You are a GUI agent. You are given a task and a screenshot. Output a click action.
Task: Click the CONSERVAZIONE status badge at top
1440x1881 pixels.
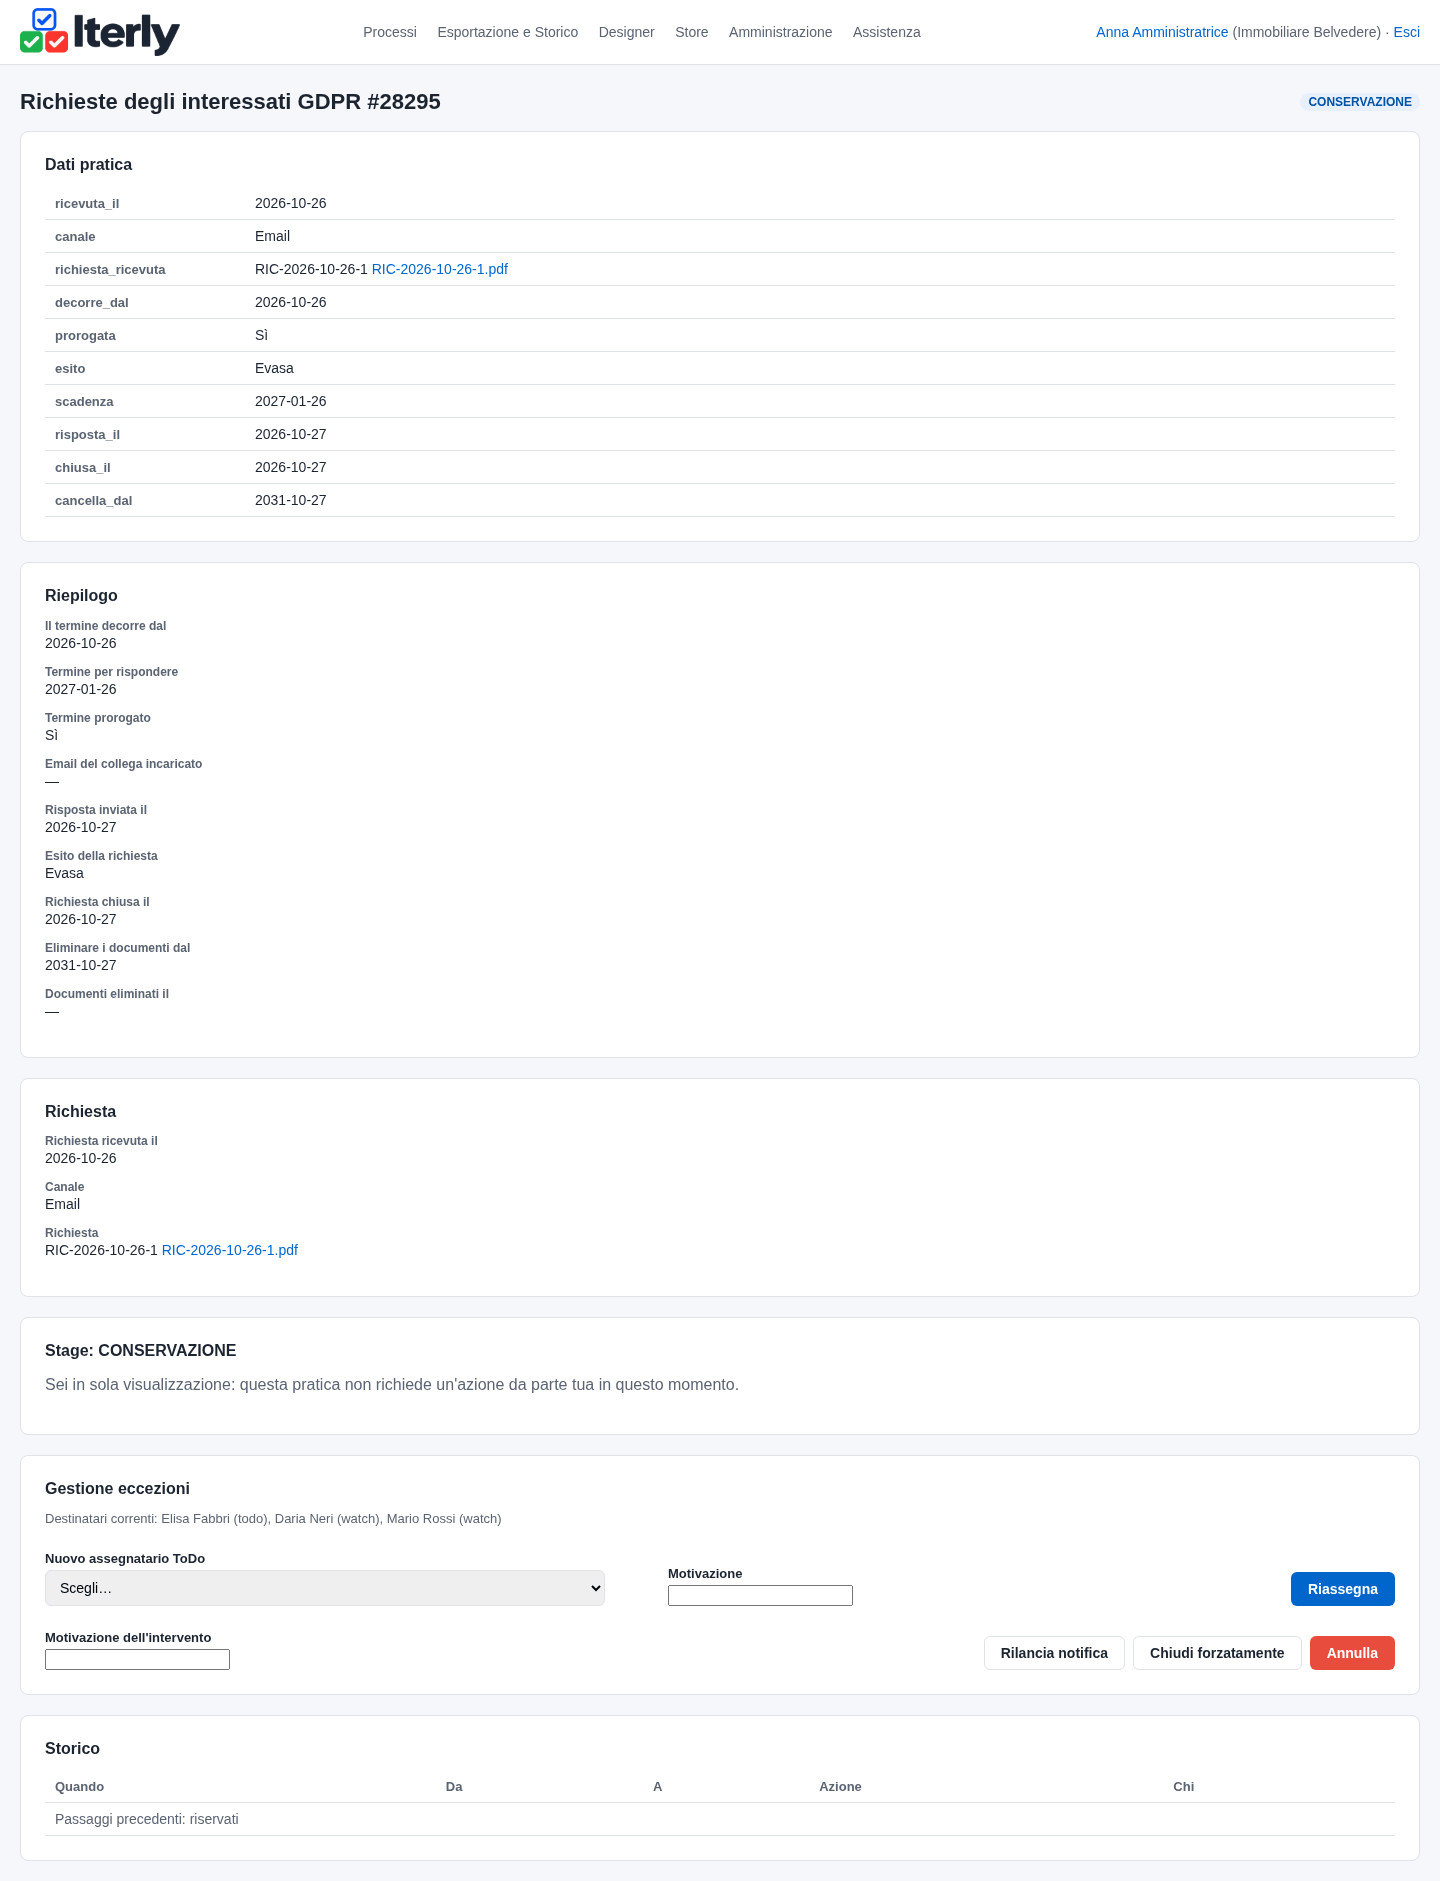point(1360,102)
